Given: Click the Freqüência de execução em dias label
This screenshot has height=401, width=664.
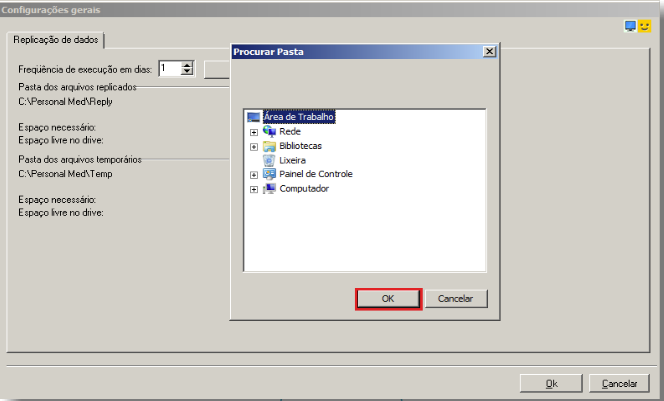Looking at the screenshot, I should point(85,69).
